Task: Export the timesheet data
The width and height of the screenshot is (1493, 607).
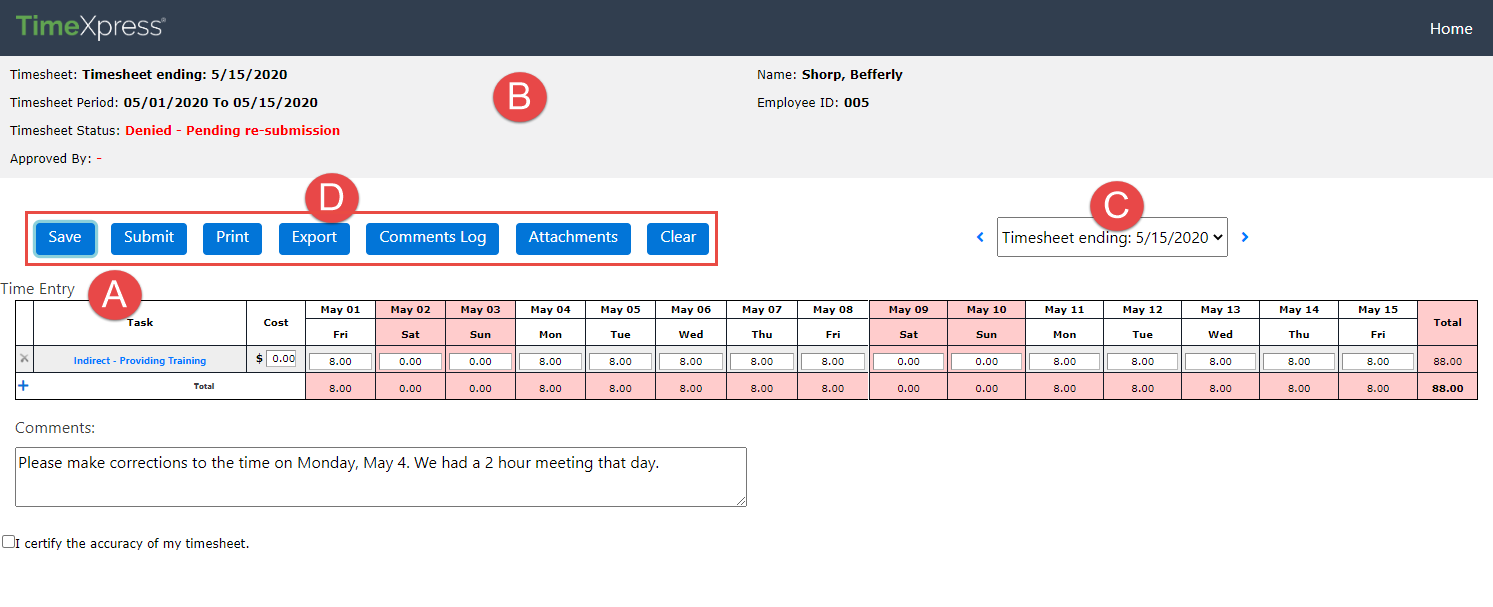Action: (x=314, y=238)
